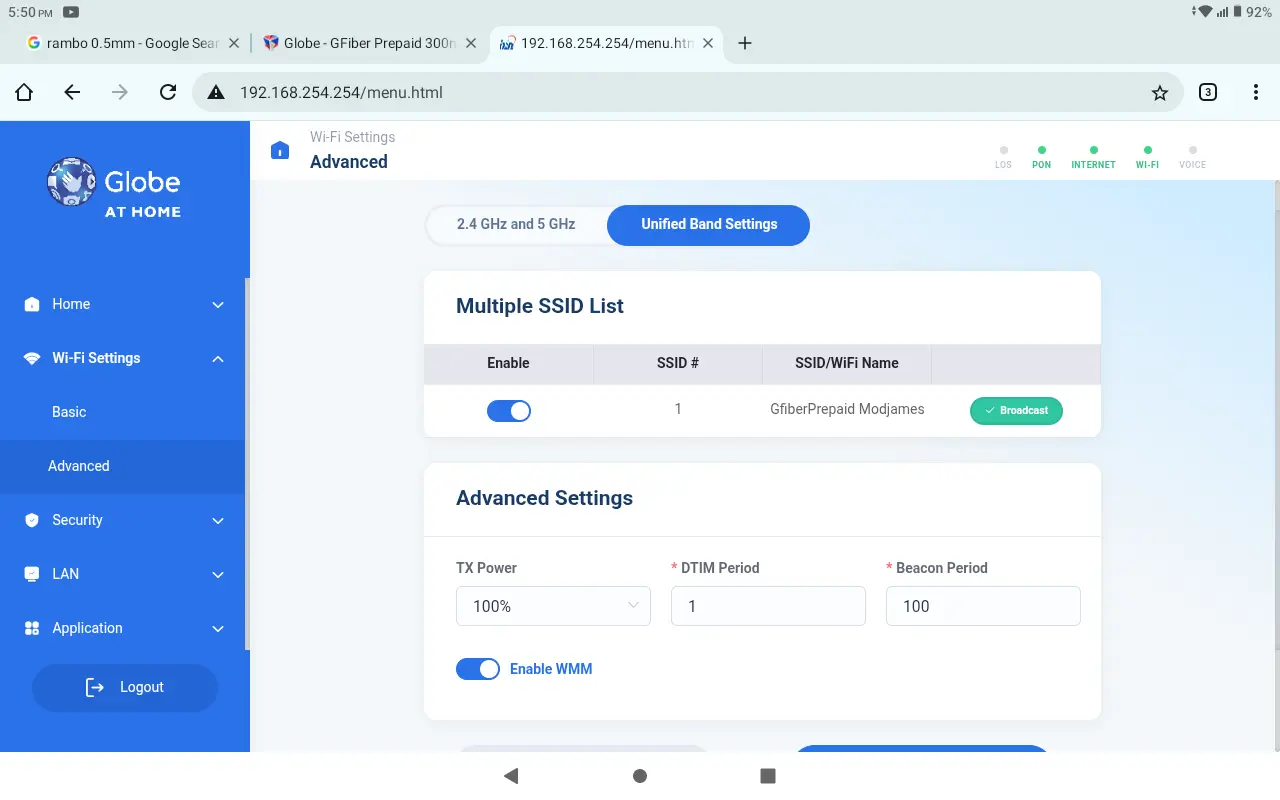Collapse the Wi-Fi Settings menu chevron
This screenshot has height=800, width=1280.
click(x=218, y=359)
